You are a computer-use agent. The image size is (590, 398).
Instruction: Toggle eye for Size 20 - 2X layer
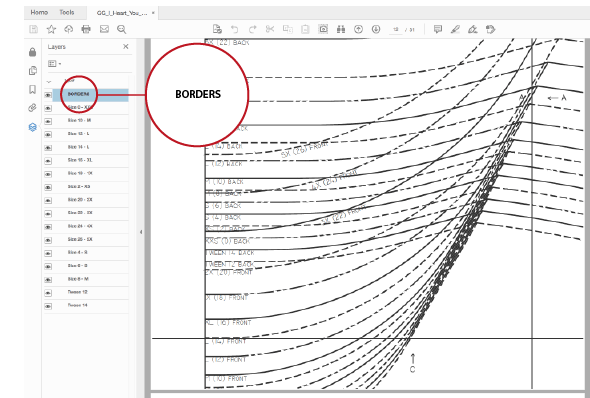coord(48,201)
